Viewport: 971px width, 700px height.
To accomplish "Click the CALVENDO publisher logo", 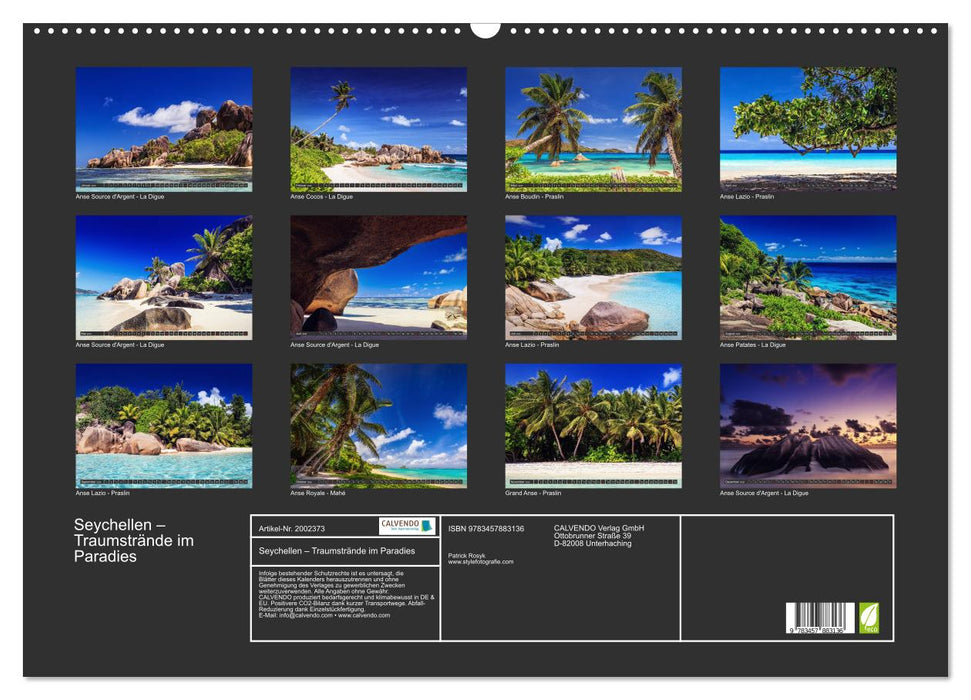I will [403, 527].
